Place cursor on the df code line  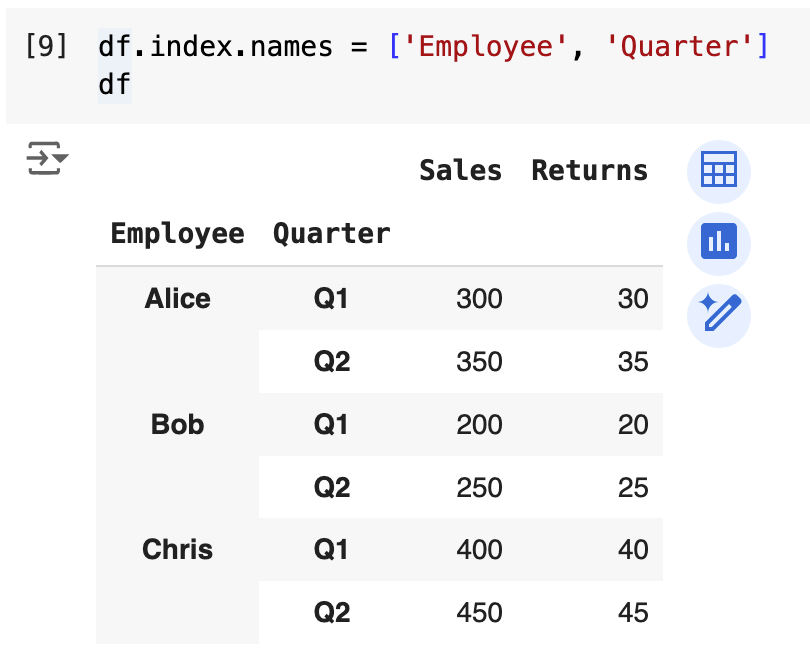pyautogui.click(x=114, y=85)
